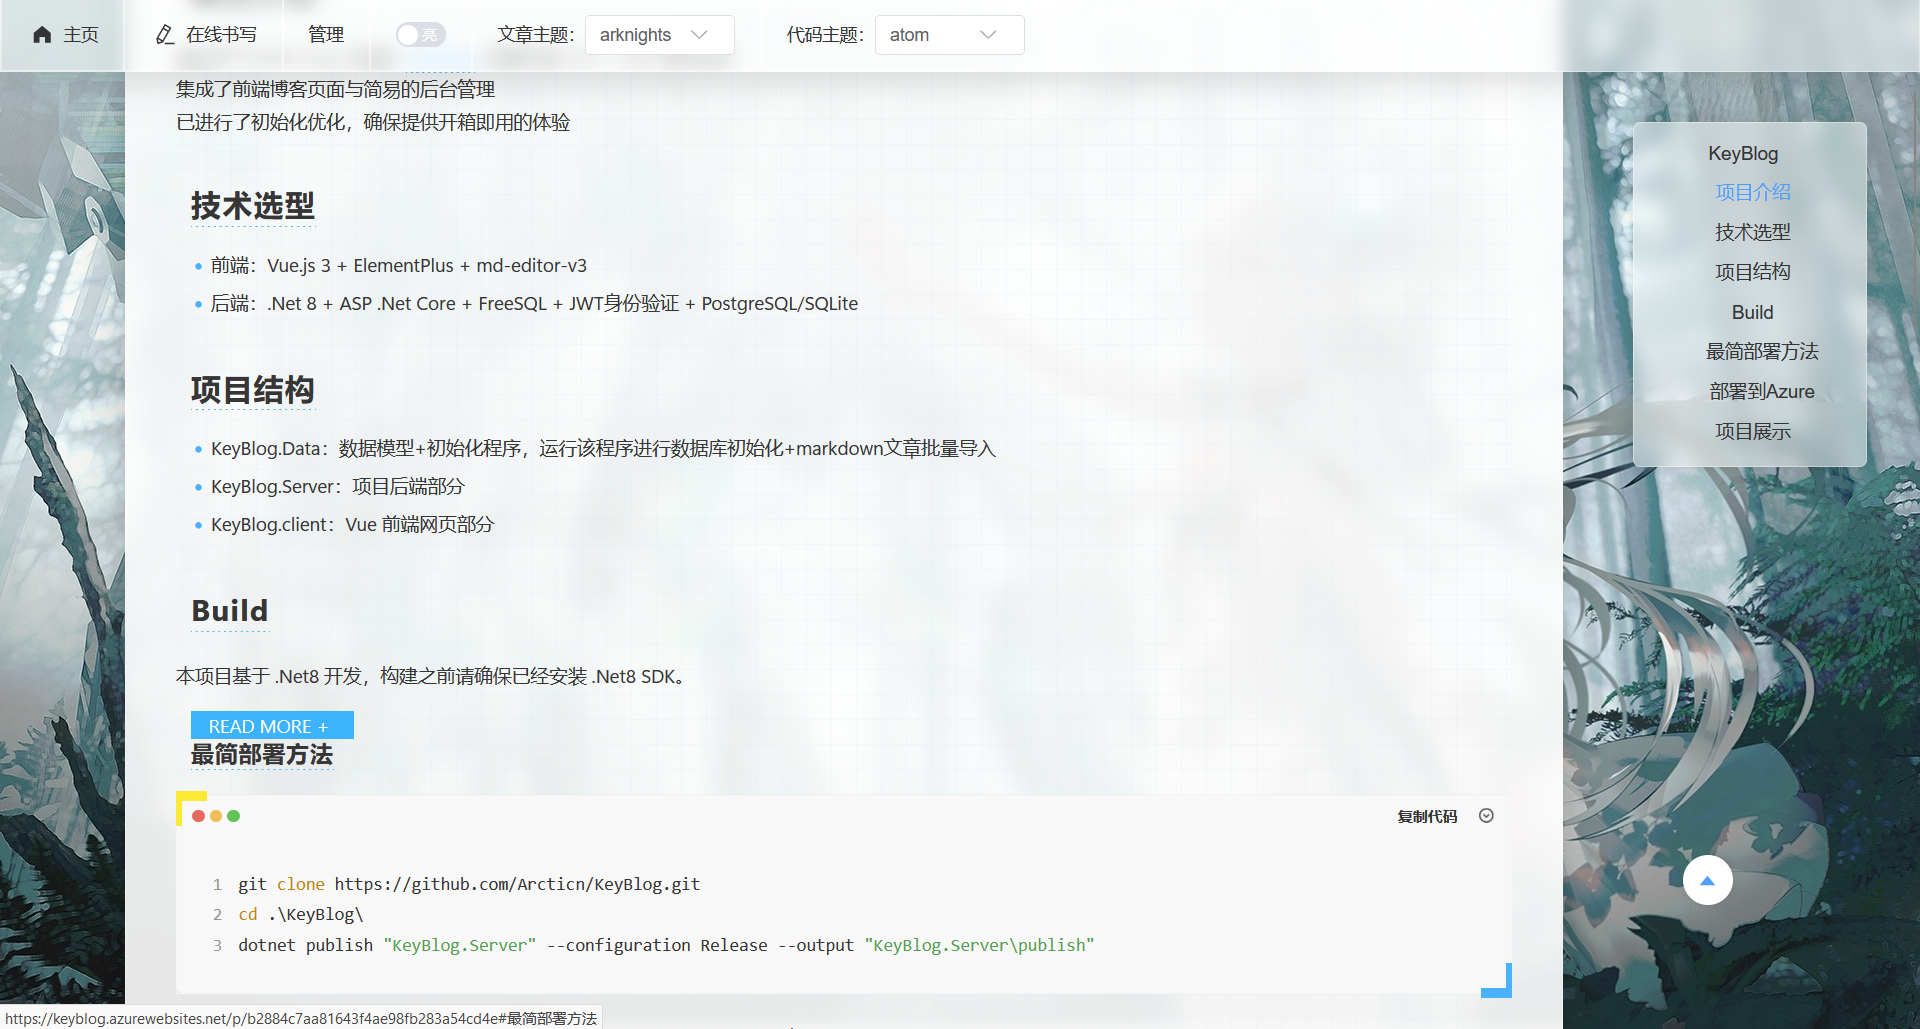Click the back-to-top arrow button
Screen dimensions: 1920x1029
click(1707, 880)
